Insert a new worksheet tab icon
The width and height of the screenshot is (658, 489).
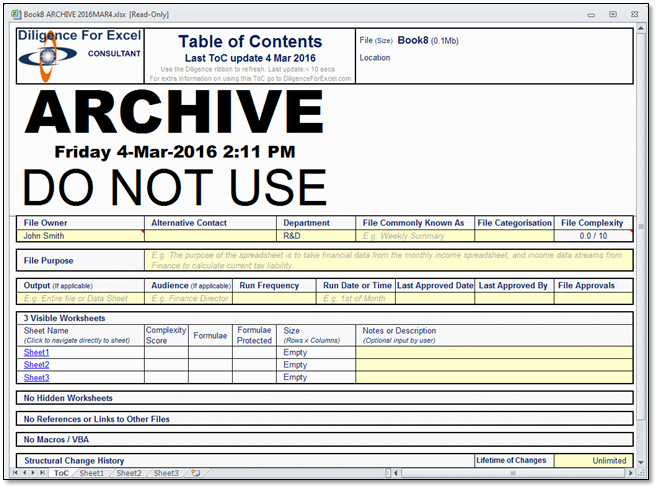[197, 473]
